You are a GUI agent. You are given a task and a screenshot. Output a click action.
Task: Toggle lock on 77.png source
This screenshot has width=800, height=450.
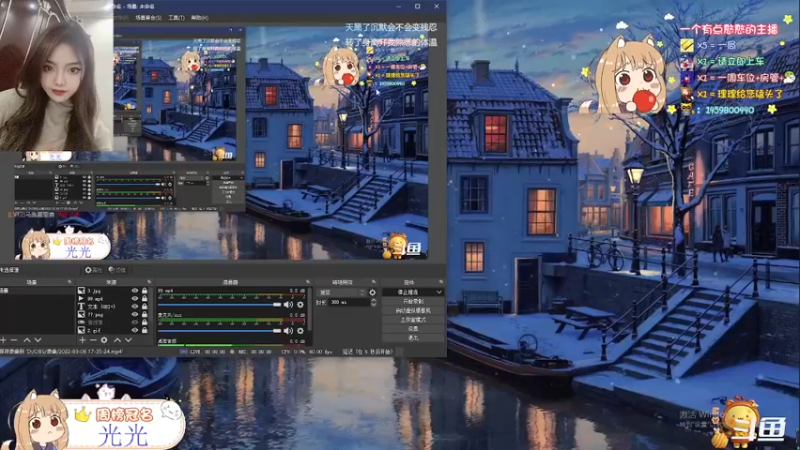pos(144,314)
